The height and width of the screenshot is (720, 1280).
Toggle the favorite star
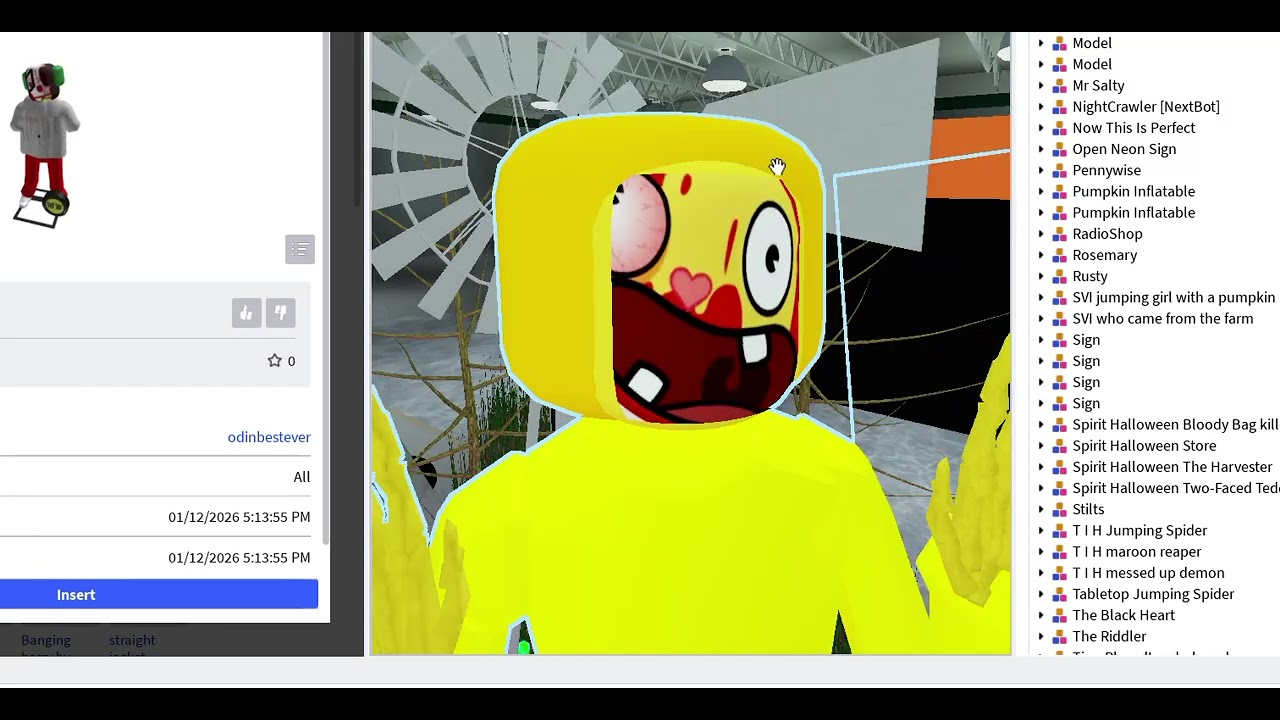274,361
